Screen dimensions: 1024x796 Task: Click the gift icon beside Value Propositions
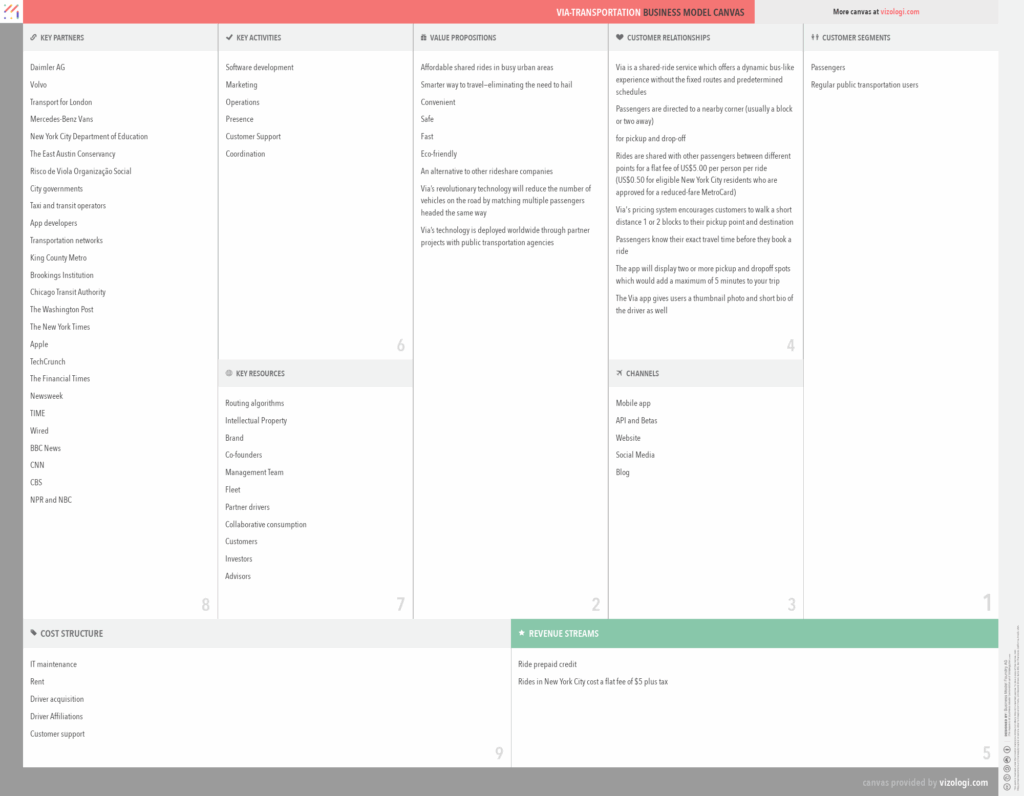423,38
